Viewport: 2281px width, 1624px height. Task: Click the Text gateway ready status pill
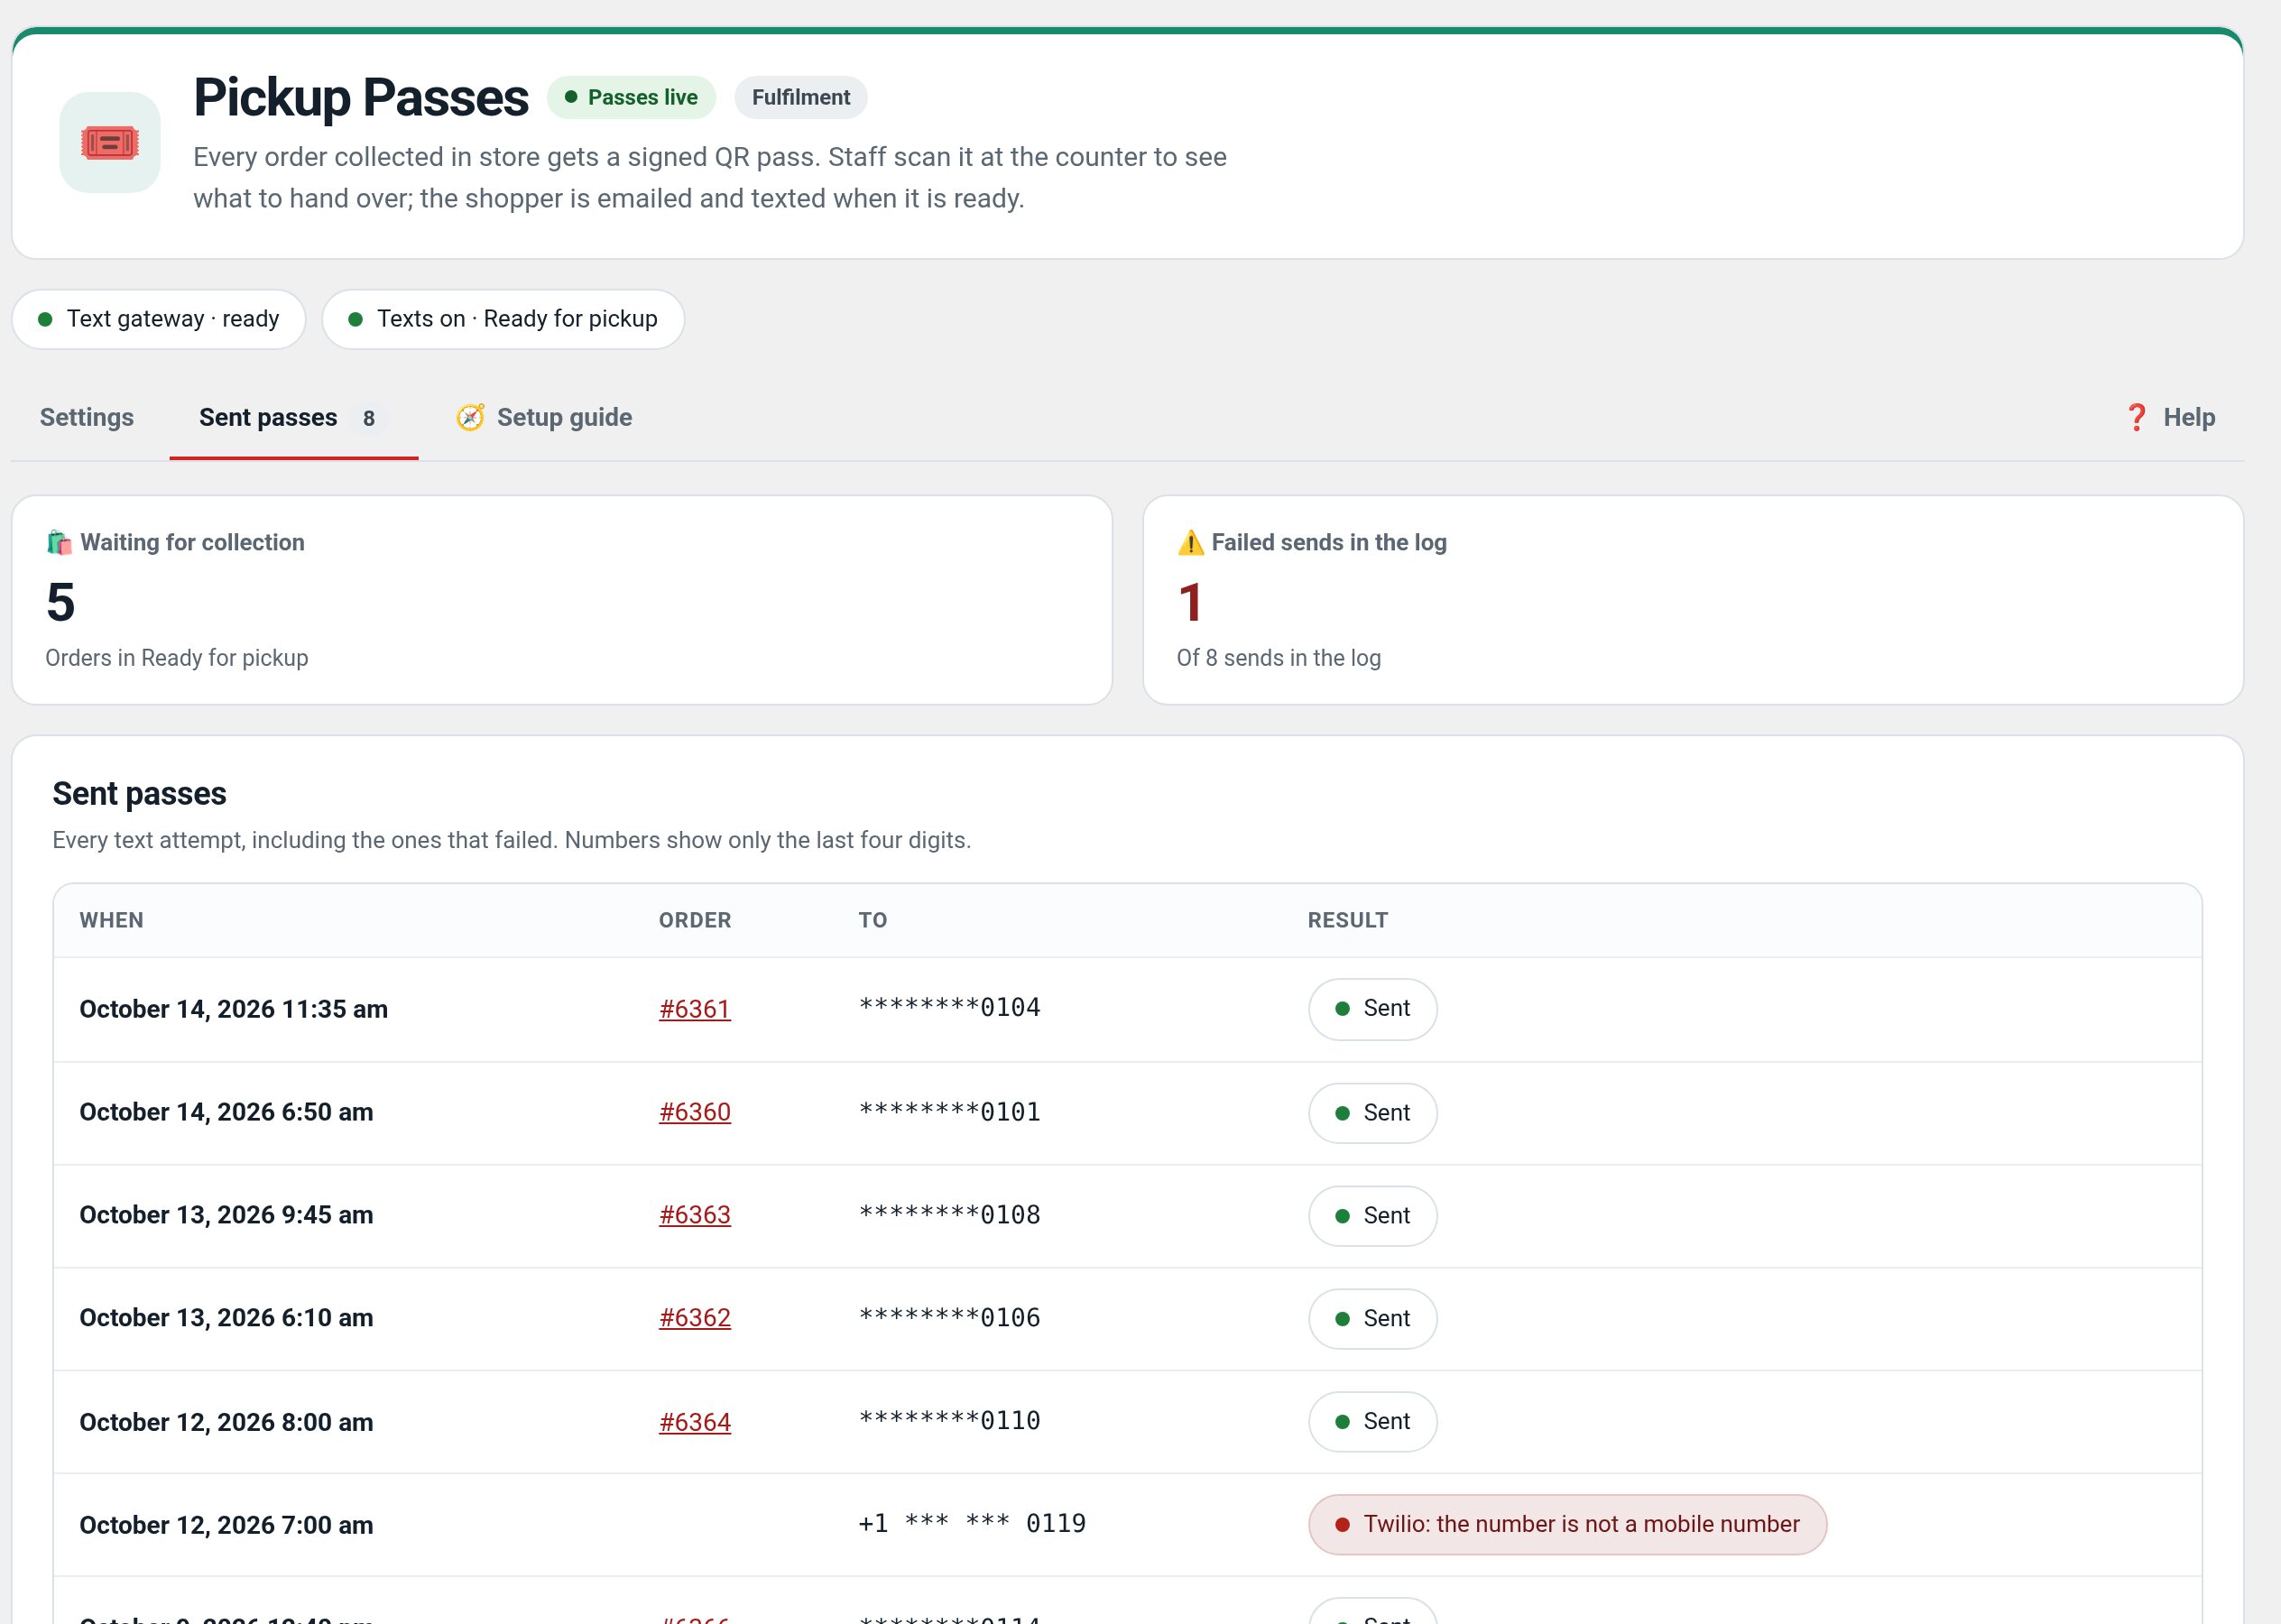tap(159, 319)
